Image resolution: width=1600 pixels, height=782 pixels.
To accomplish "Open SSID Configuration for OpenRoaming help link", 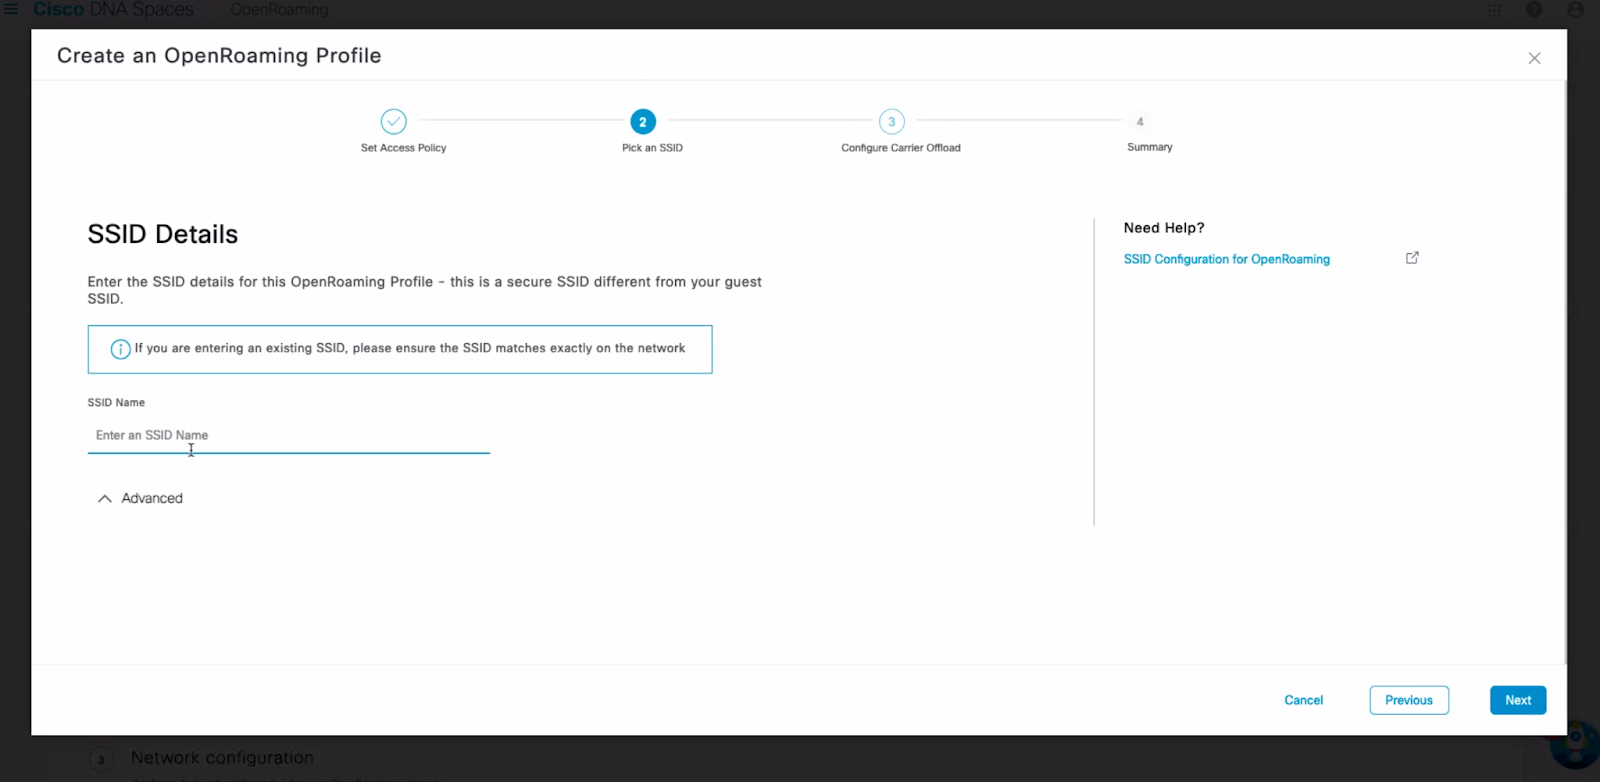I will pyautogui.click(x=1227, y=259).
